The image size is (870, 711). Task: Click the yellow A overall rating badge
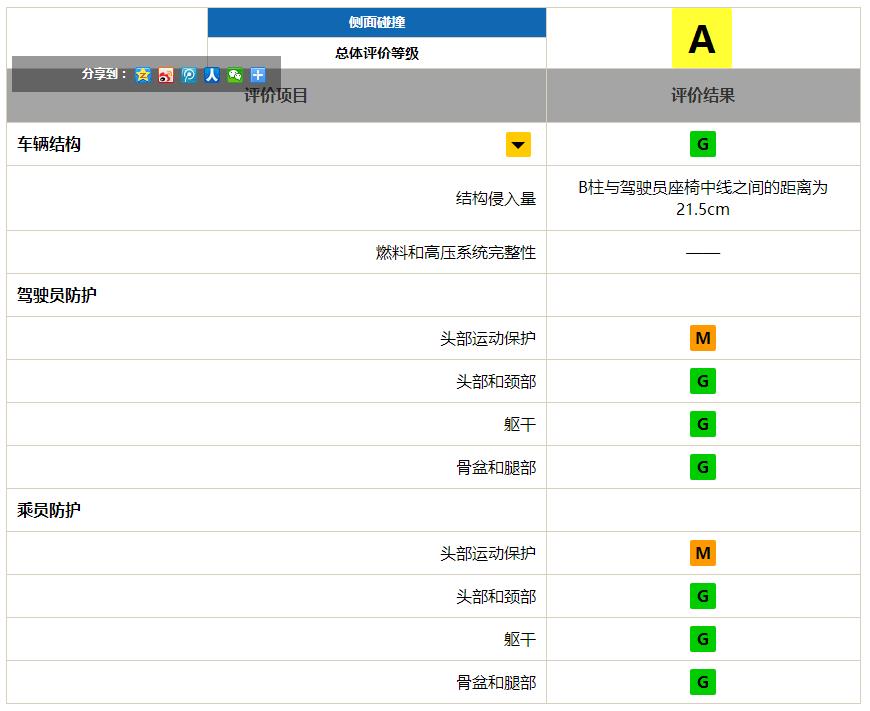point(702,38)
